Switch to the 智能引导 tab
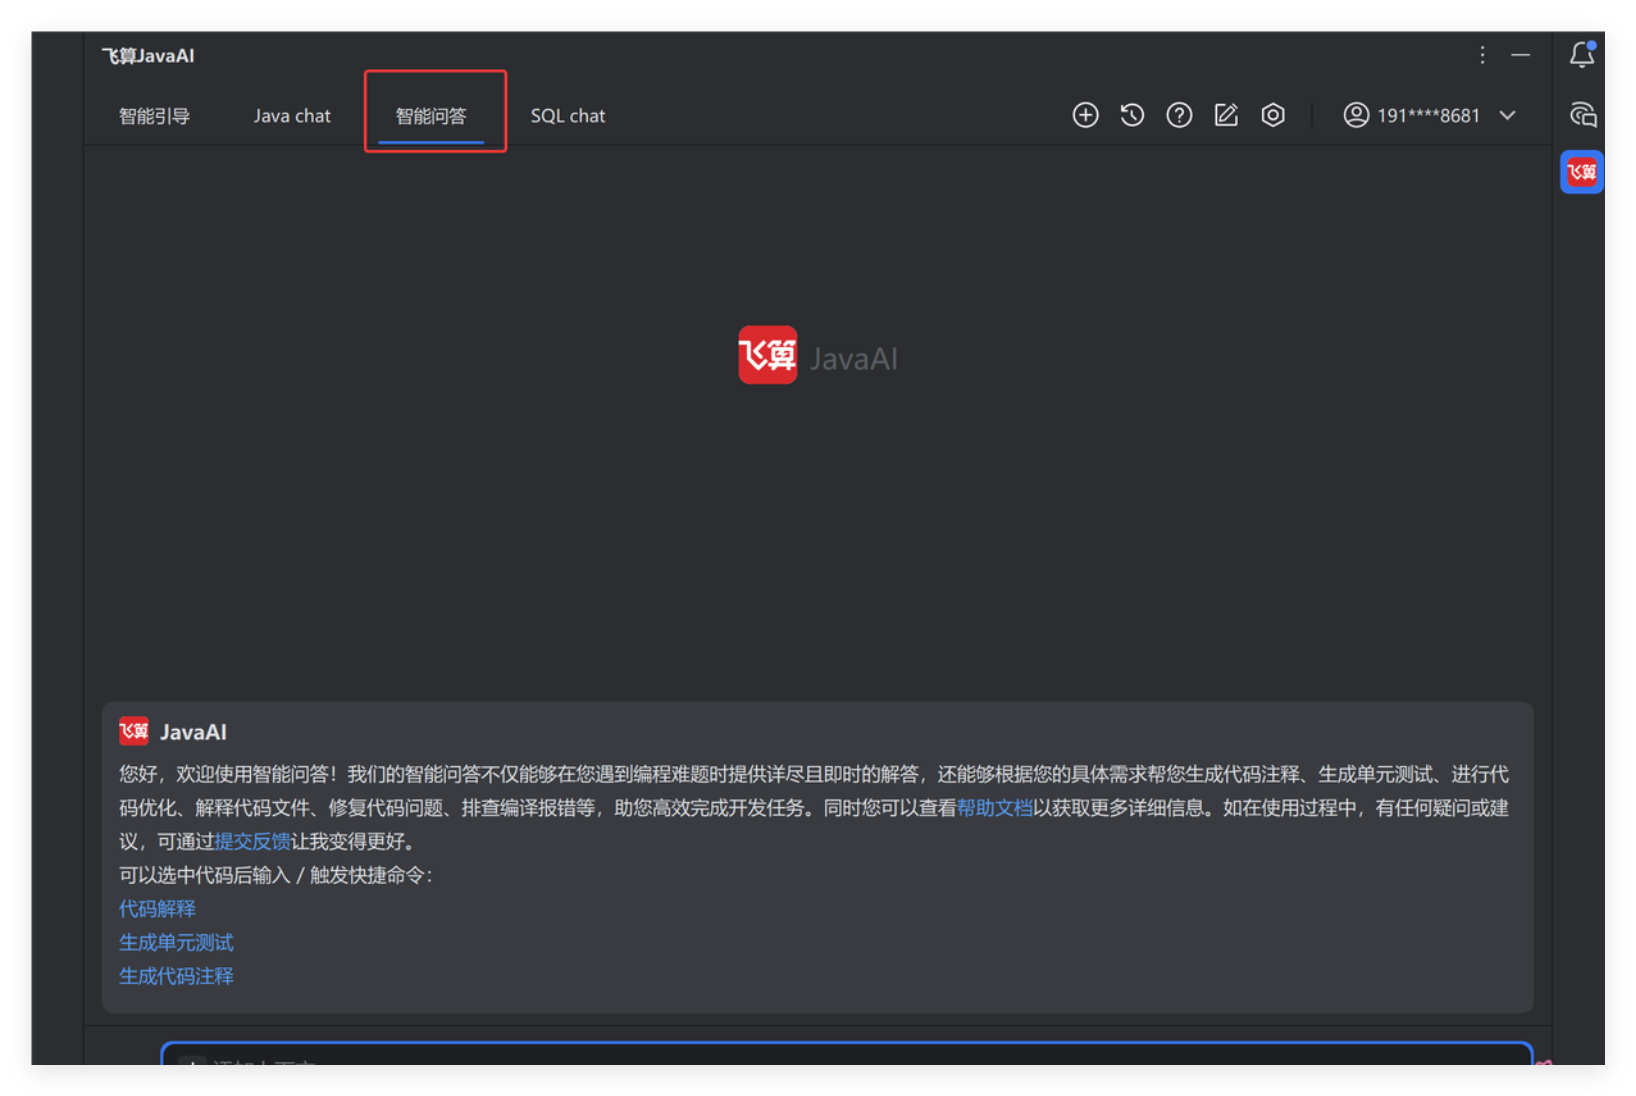 [x=154, y=116]
